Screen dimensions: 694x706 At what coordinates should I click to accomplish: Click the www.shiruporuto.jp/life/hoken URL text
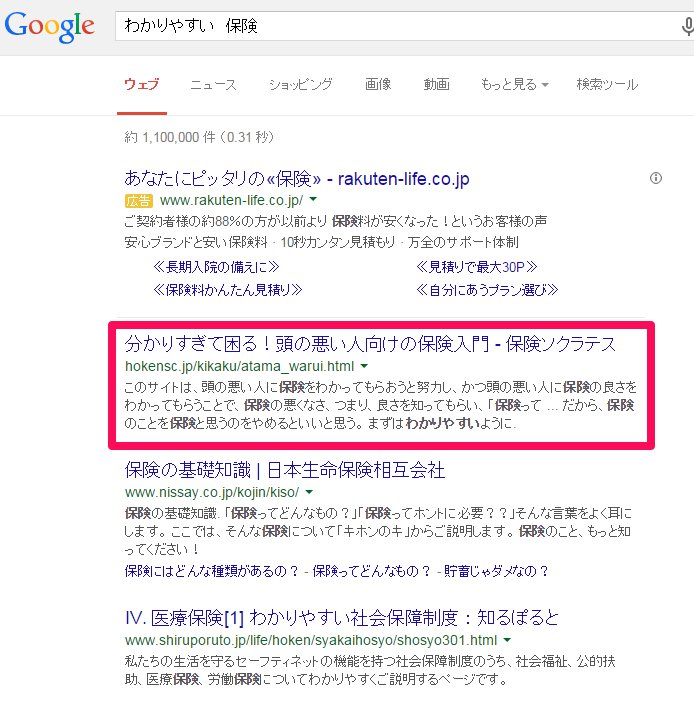point(311,640)
